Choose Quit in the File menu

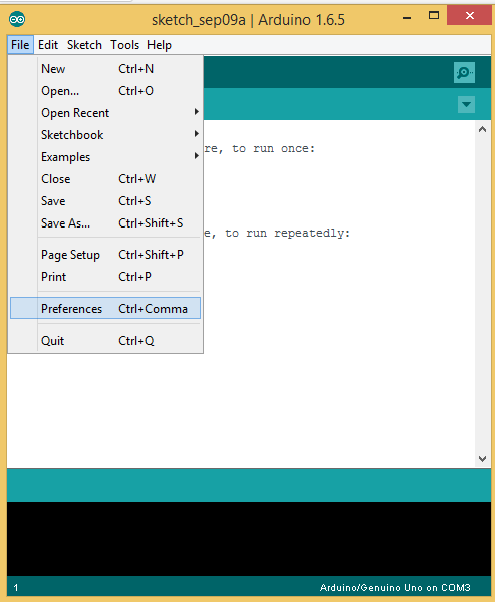(105, 341)
